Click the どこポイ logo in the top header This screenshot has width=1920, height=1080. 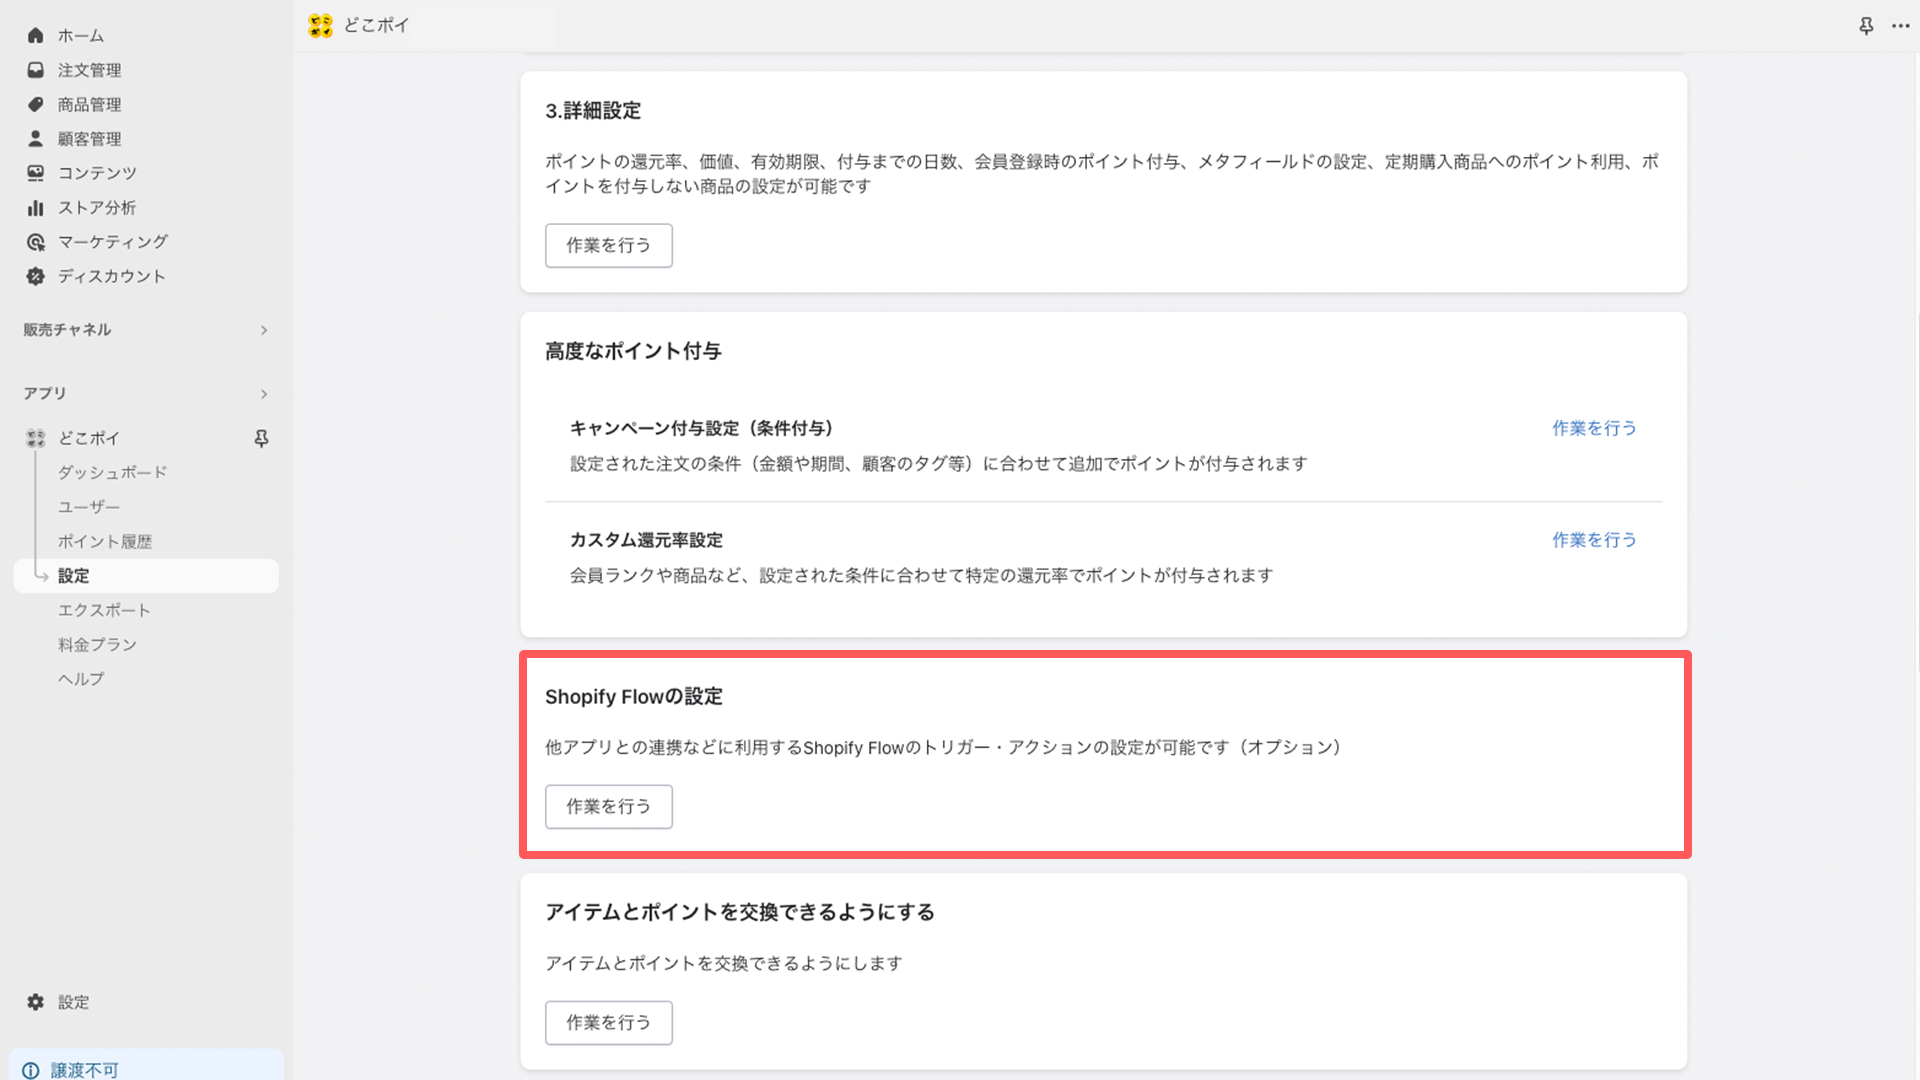pyautogui.click(x=320, y=26)
